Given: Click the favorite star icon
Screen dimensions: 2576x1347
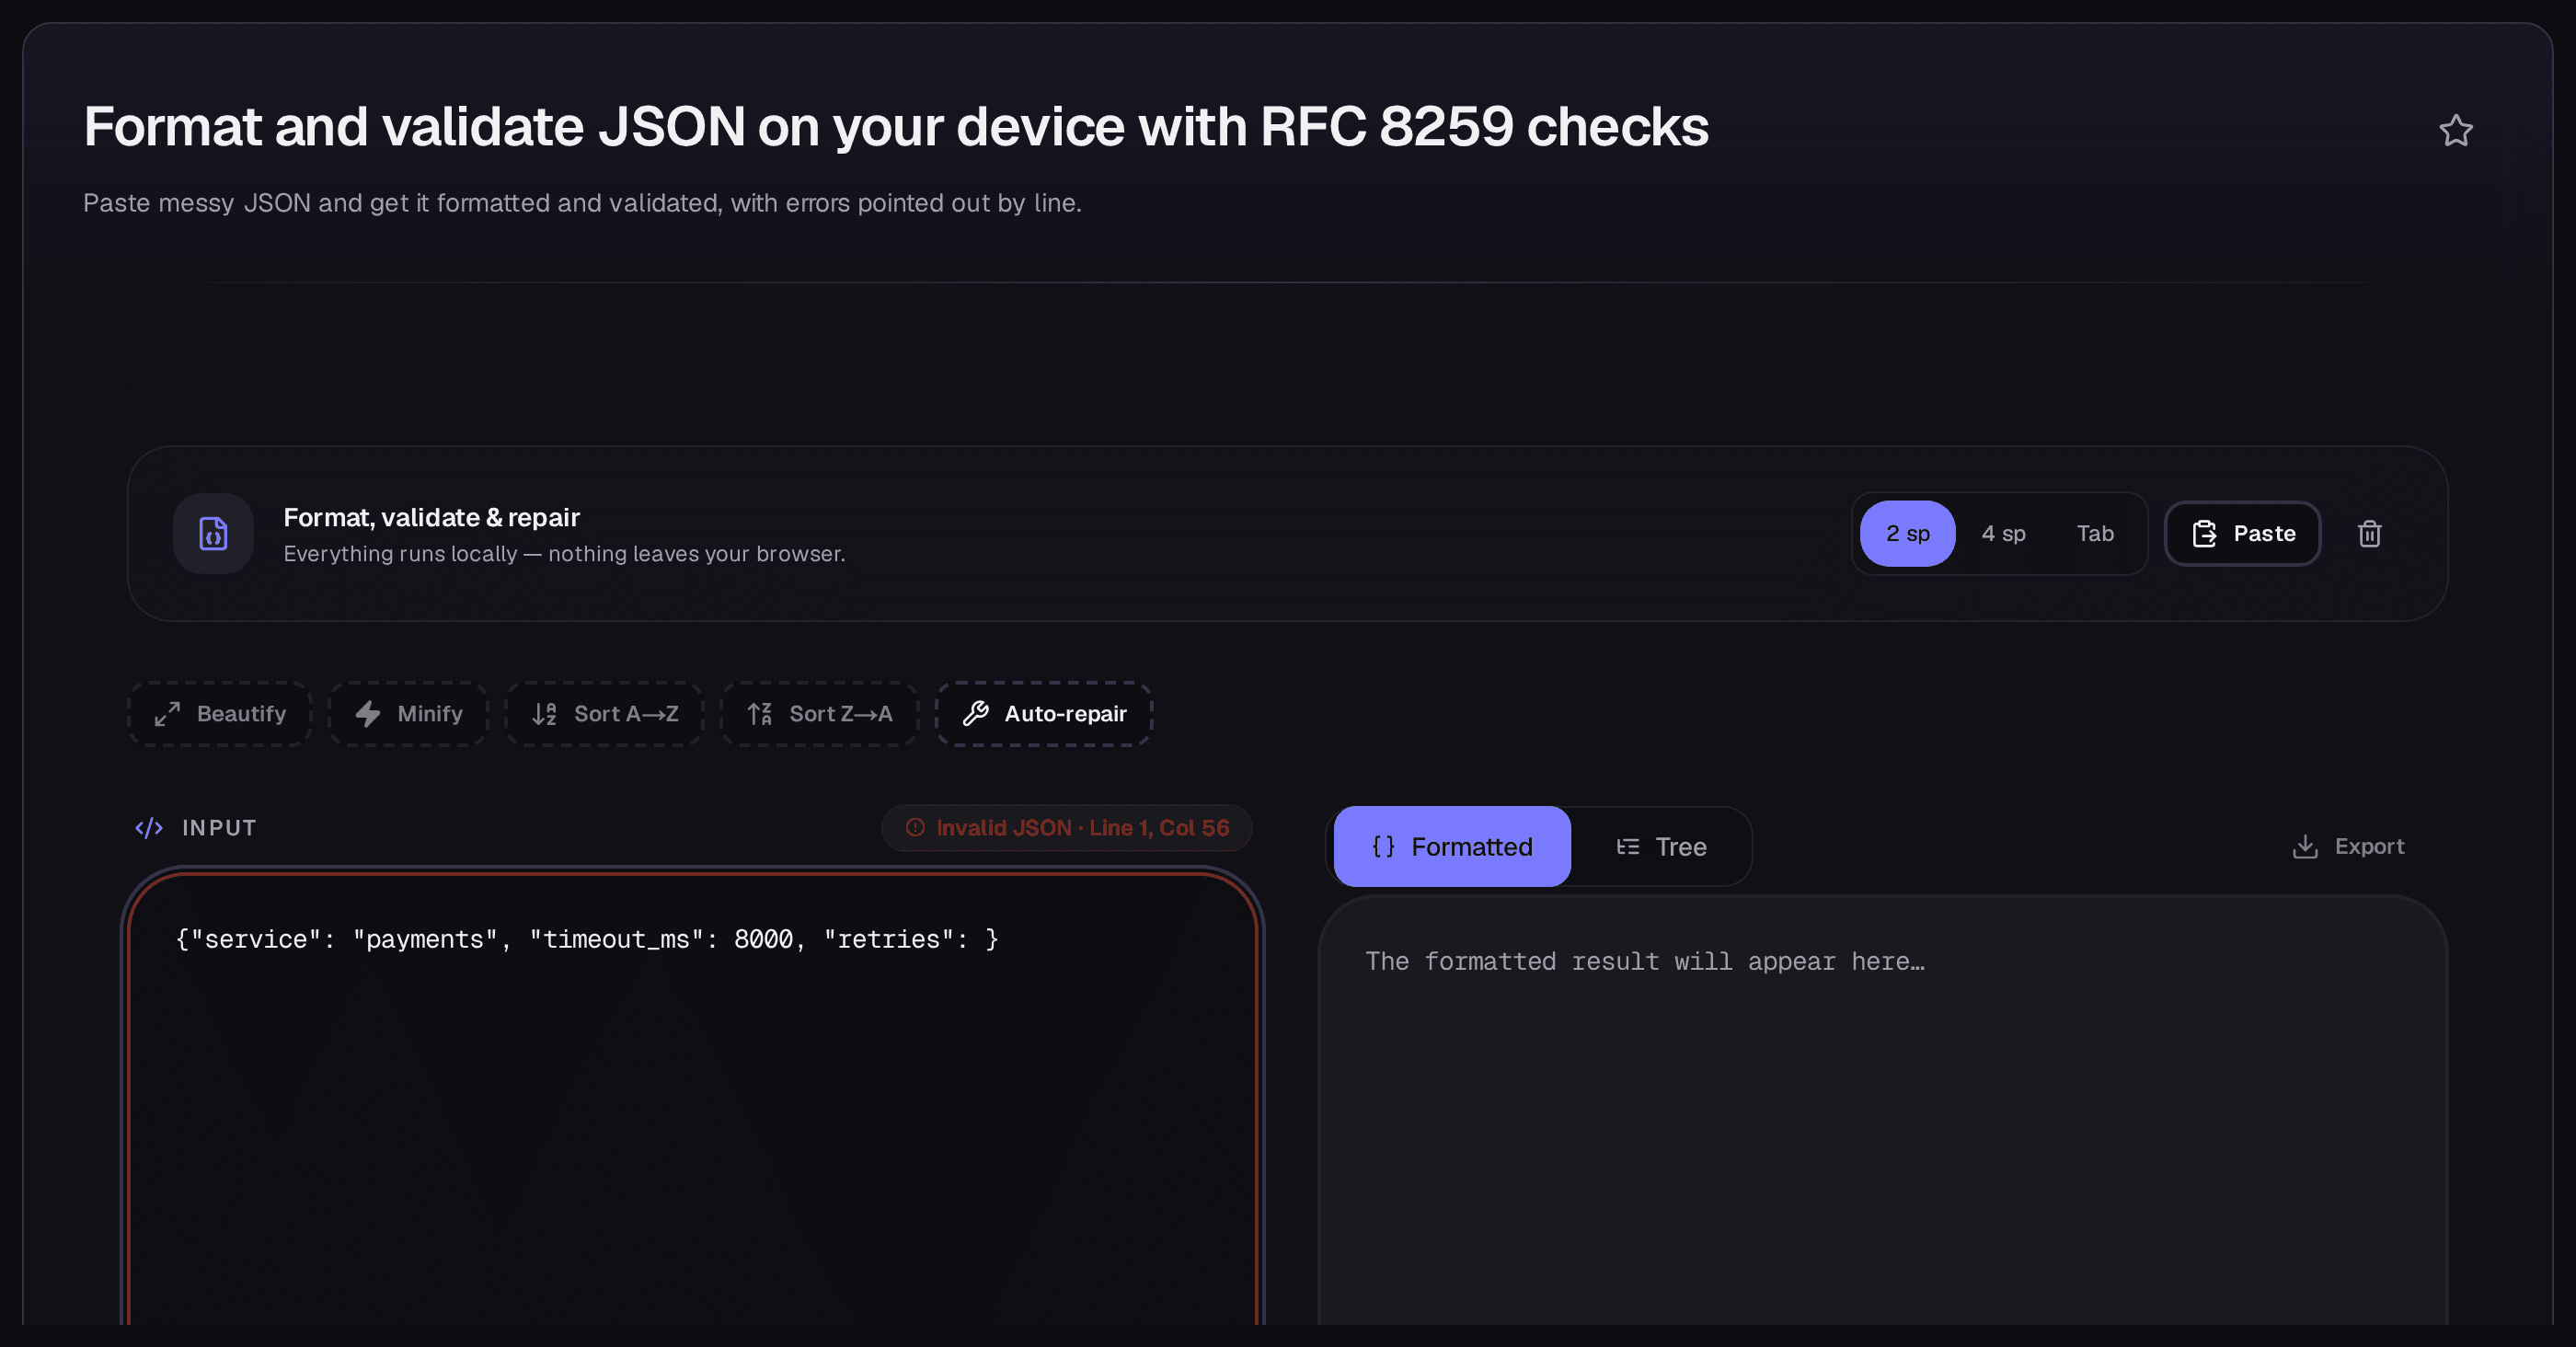Looking at the screenshot, I should [x=2456, y=131].
